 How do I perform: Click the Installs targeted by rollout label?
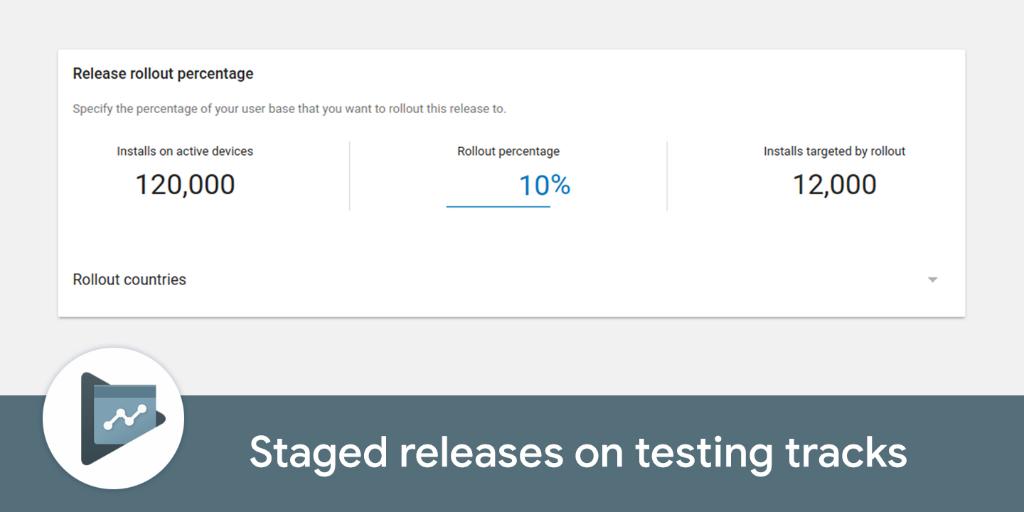[835, 152]
